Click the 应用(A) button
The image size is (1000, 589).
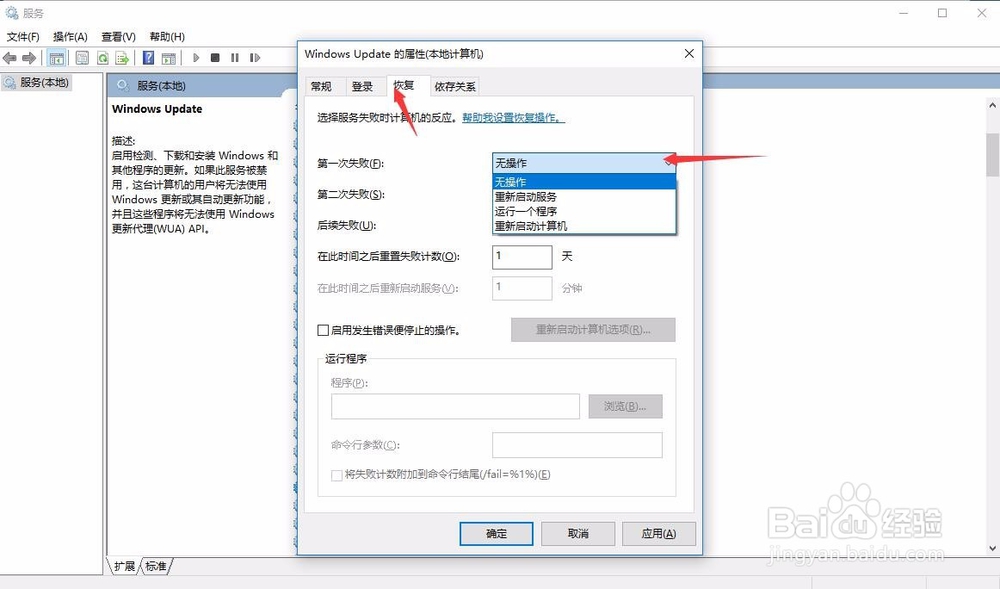659,534
